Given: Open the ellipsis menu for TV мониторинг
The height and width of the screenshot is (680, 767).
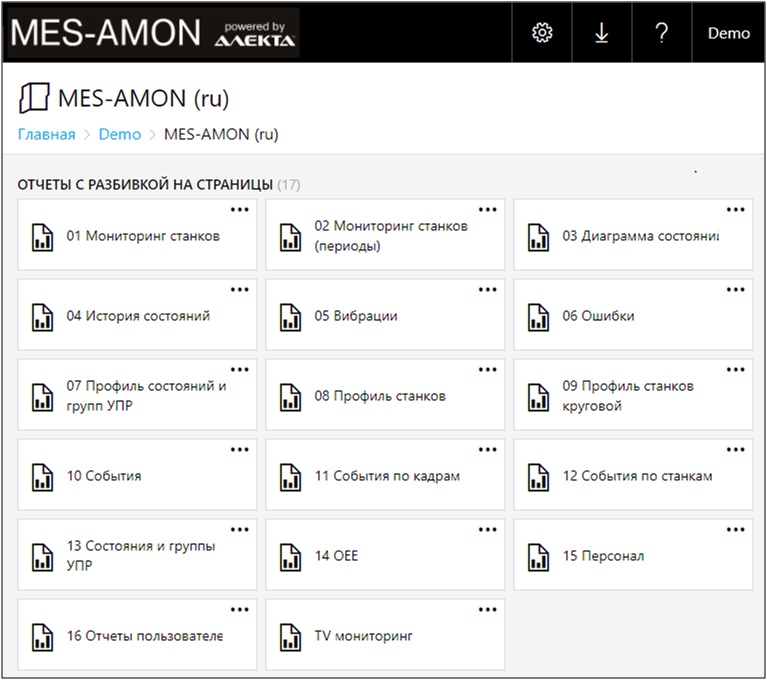Looking at the screenshot, I should pos(488,610).
